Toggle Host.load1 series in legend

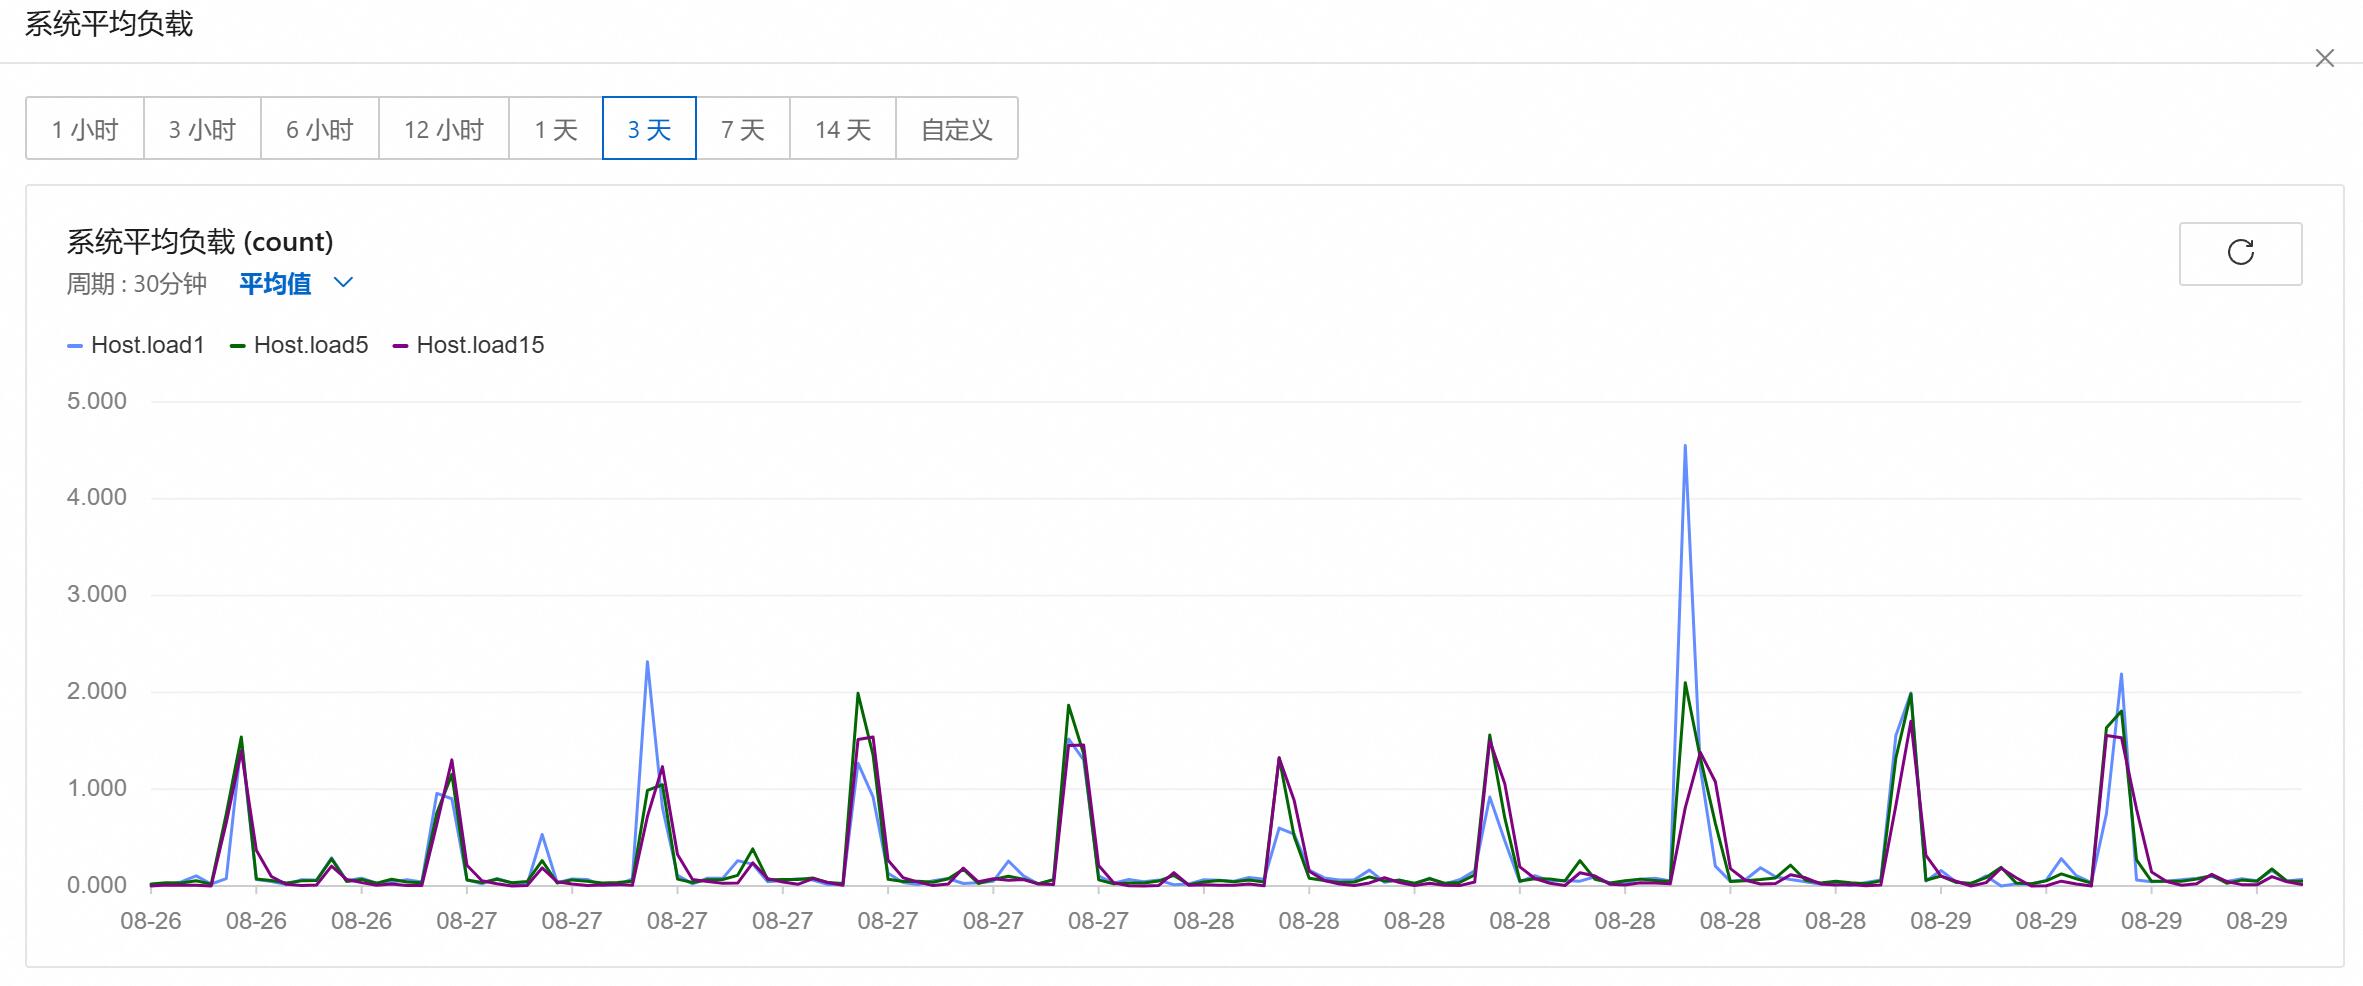[147, 345]
